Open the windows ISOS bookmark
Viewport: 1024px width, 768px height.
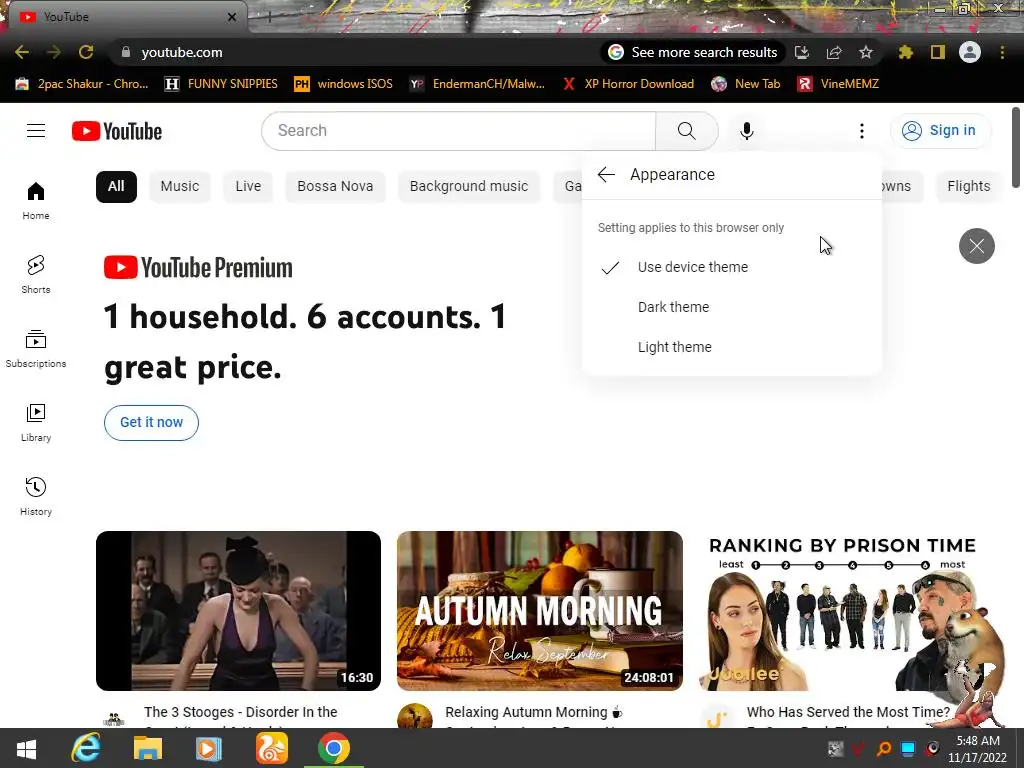[344, 84]
